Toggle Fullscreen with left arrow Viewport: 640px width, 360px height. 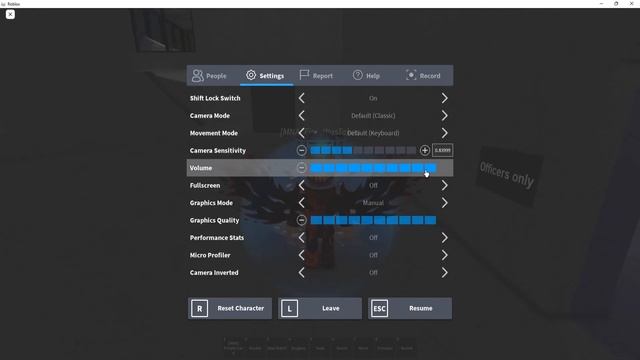[301, 185]
